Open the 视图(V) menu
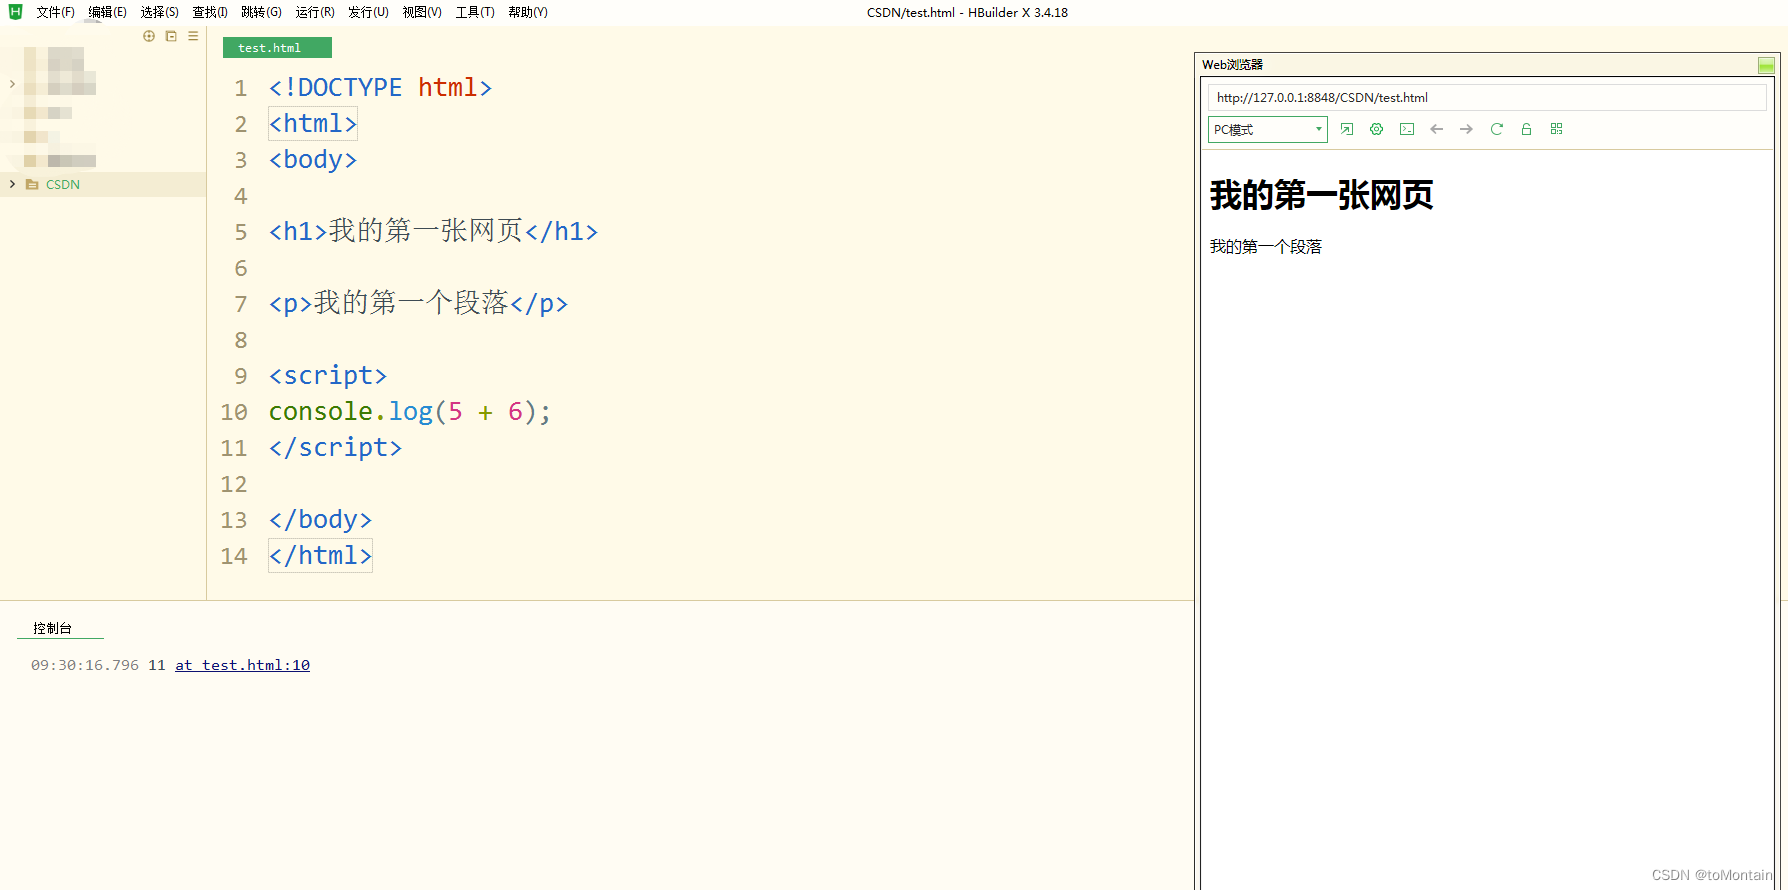This screenshot has height=890, width=1788. (x=422, y=12)
